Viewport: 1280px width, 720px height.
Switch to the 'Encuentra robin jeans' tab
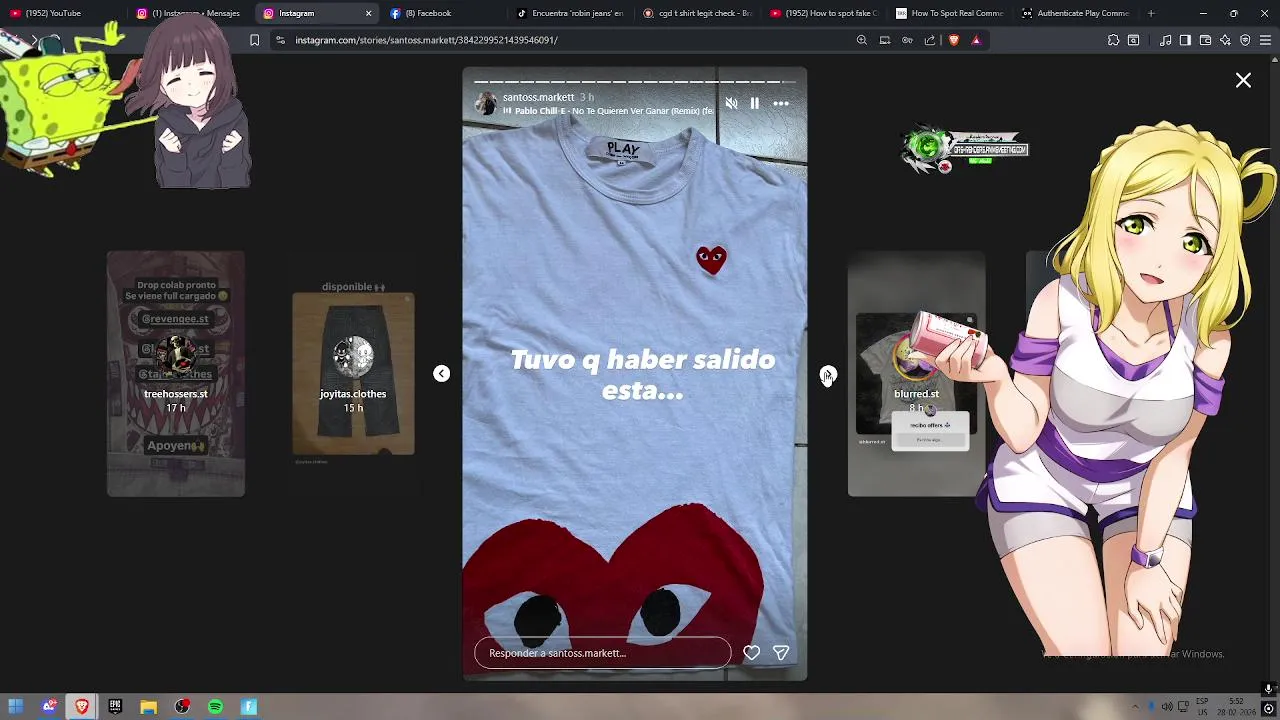click(x=570, y=13)
